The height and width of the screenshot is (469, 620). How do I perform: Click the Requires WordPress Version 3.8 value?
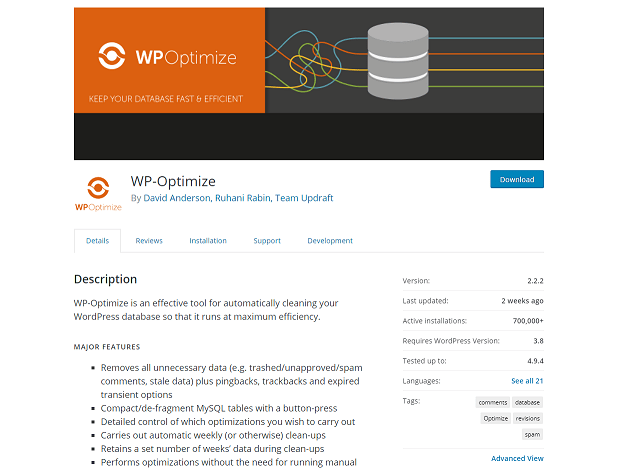[538, 340]
